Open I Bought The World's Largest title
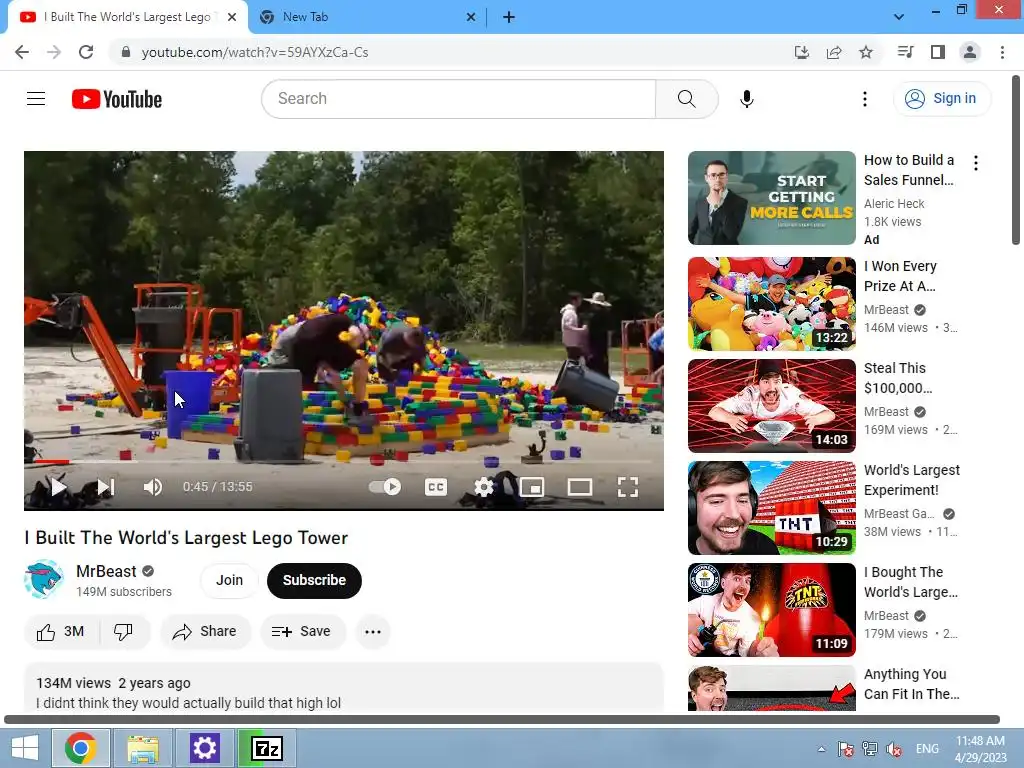1024x768 pixels. (911, 582)
